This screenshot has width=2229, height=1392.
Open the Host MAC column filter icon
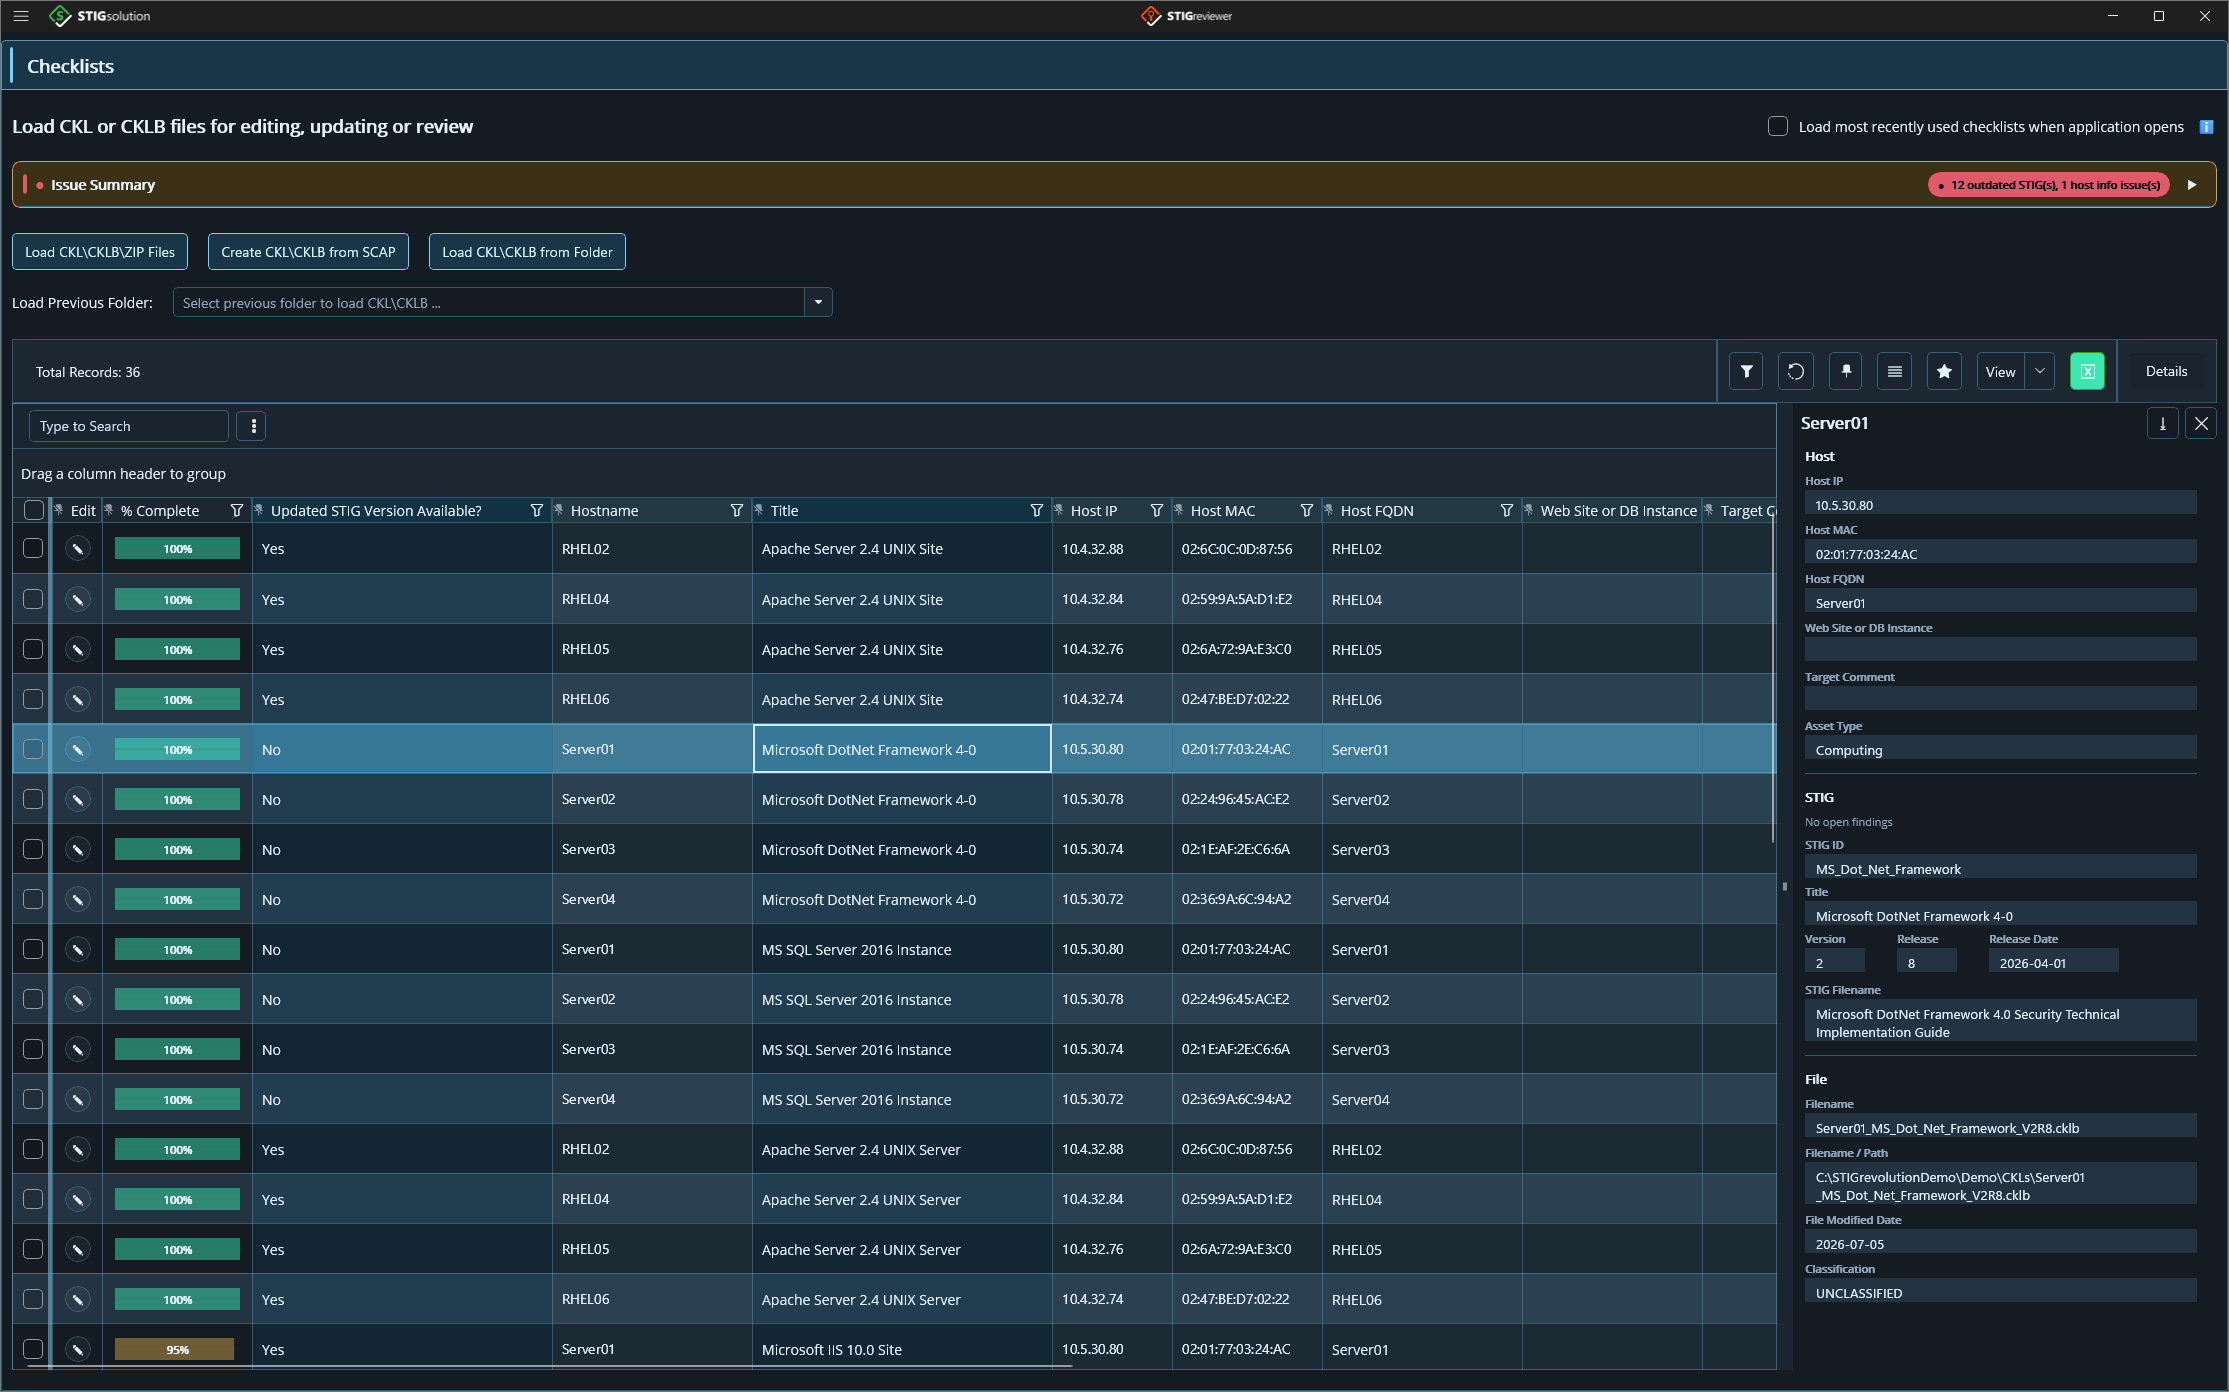click(1307, 510)
